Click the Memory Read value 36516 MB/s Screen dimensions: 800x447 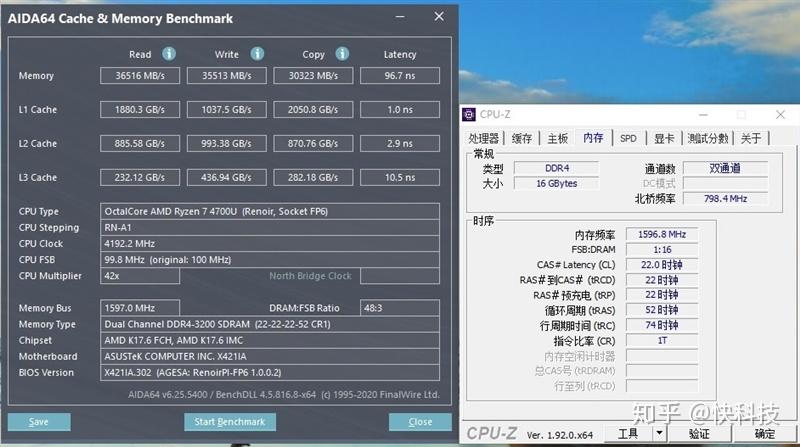[140, 76]
